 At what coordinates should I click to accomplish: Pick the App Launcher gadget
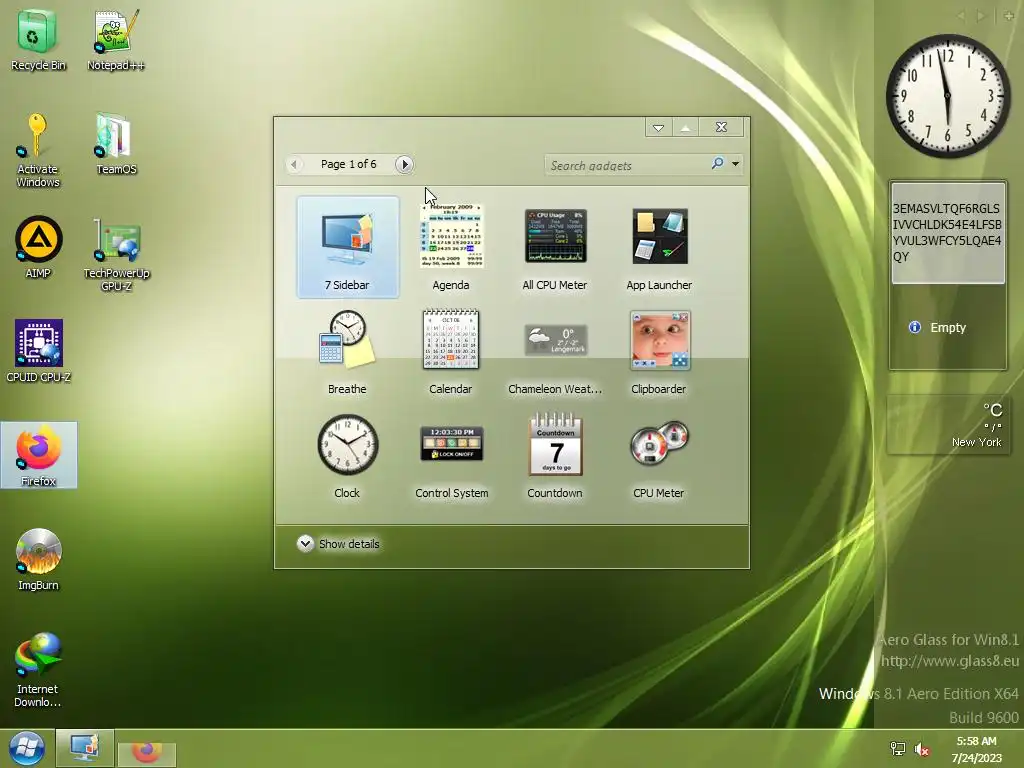tap(659, 247)
